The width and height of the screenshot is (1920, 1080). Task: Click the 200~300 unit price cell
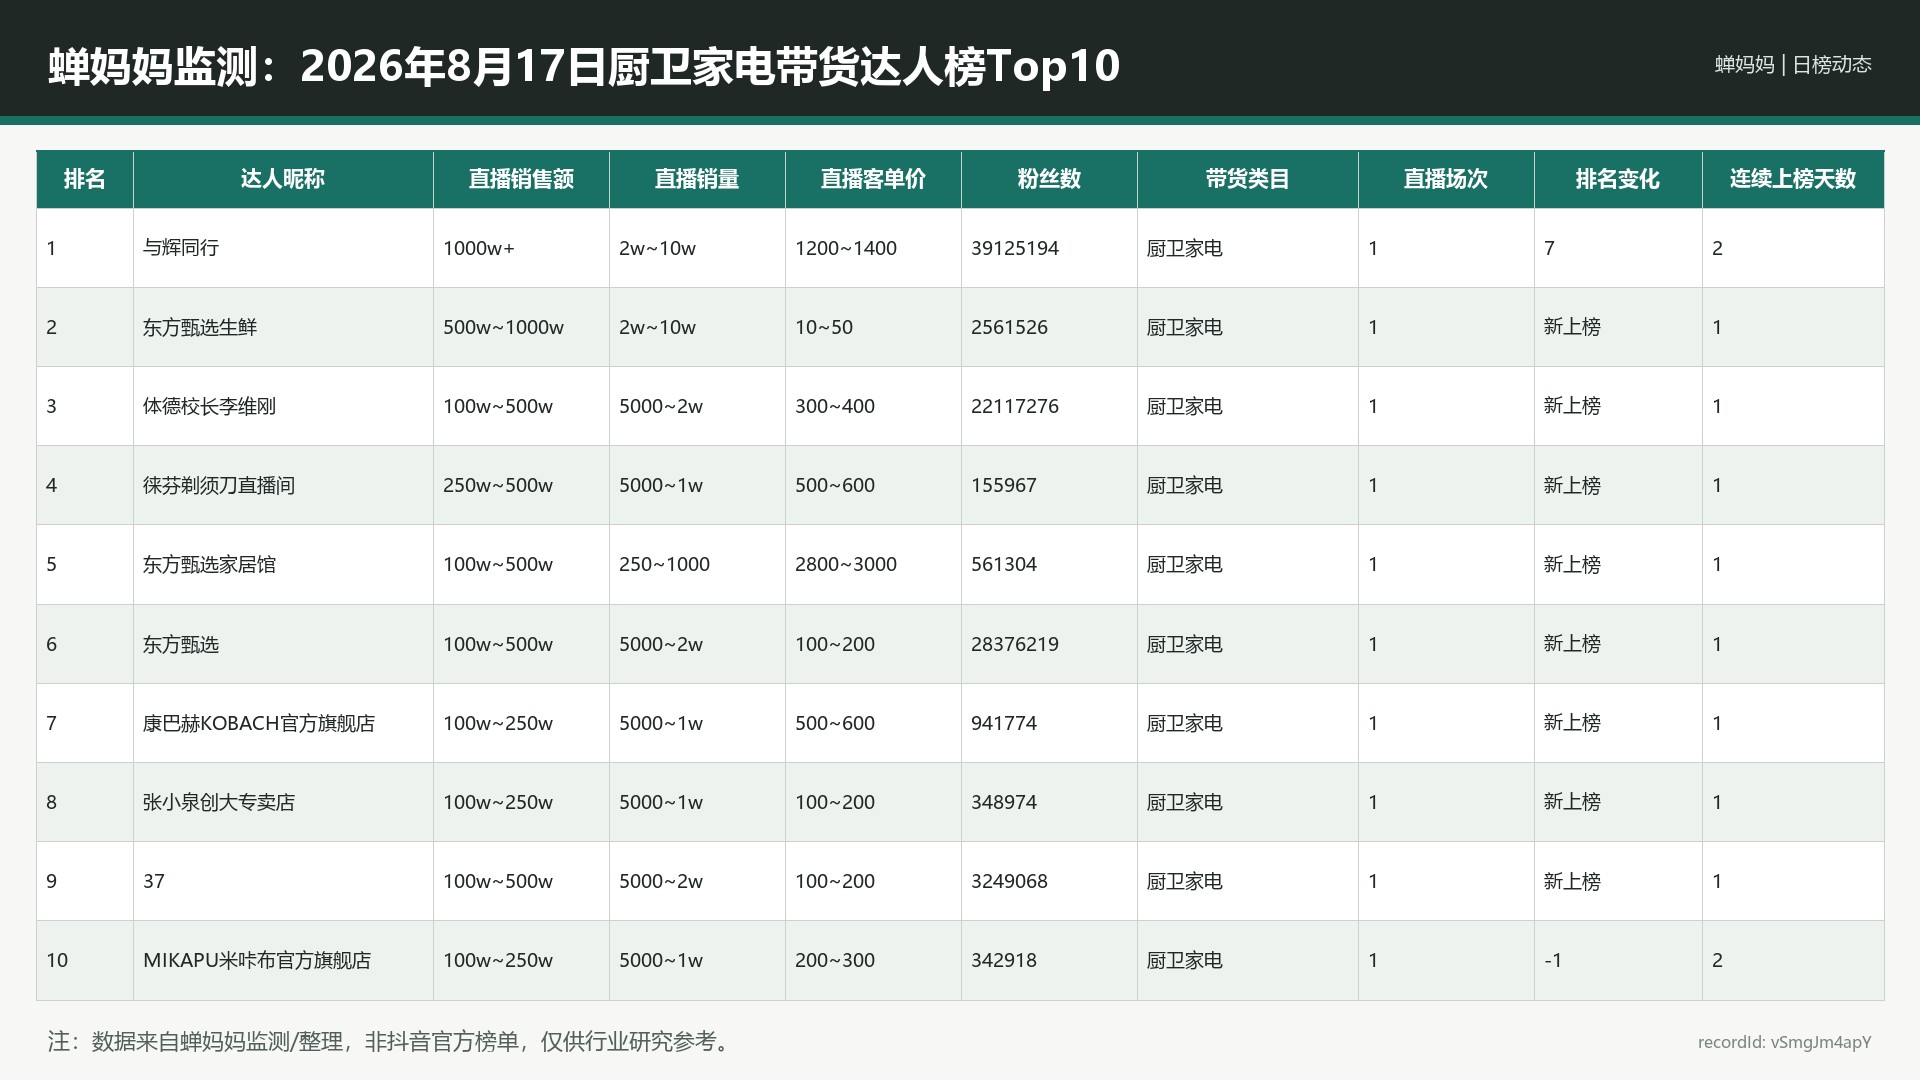[x=873, y=960]
